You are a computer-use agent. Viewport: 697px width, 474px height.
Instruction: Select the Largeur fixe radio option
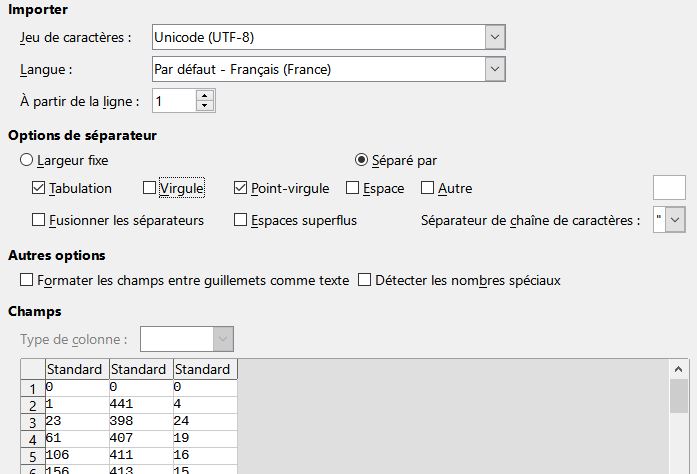(26, 160)
